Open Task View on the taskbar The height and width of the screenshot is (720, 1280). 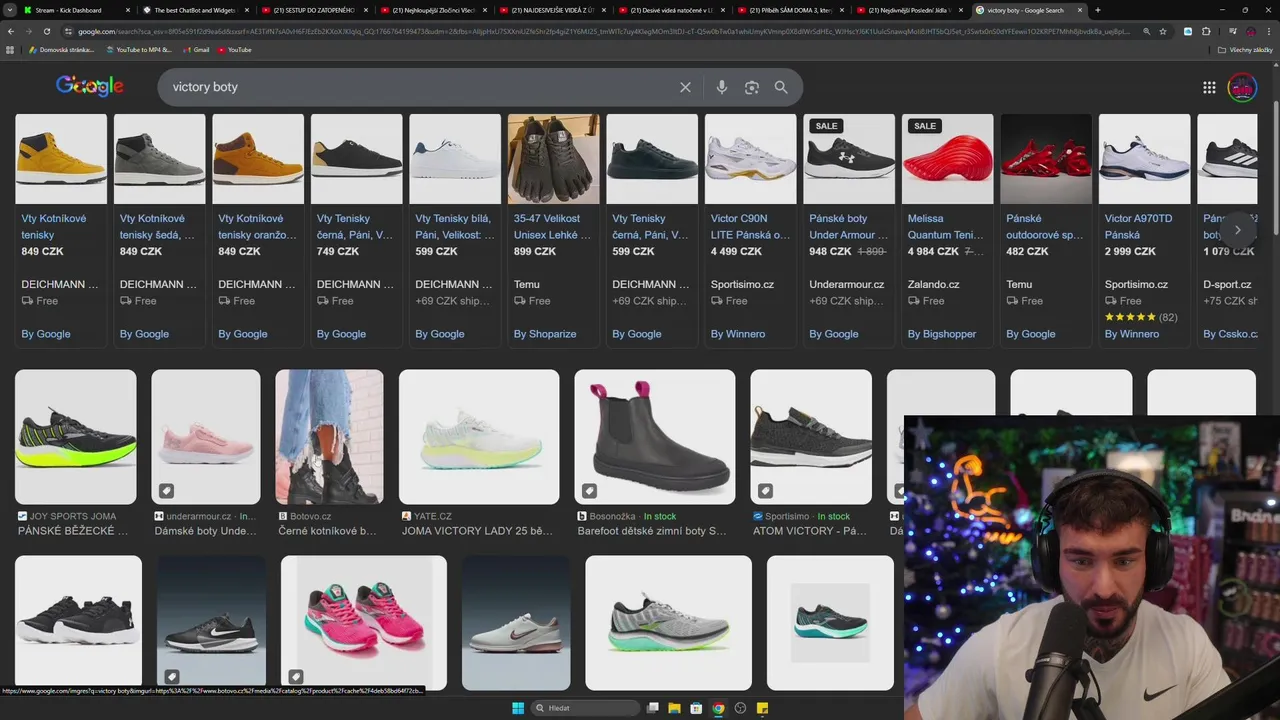coord(653,708)
